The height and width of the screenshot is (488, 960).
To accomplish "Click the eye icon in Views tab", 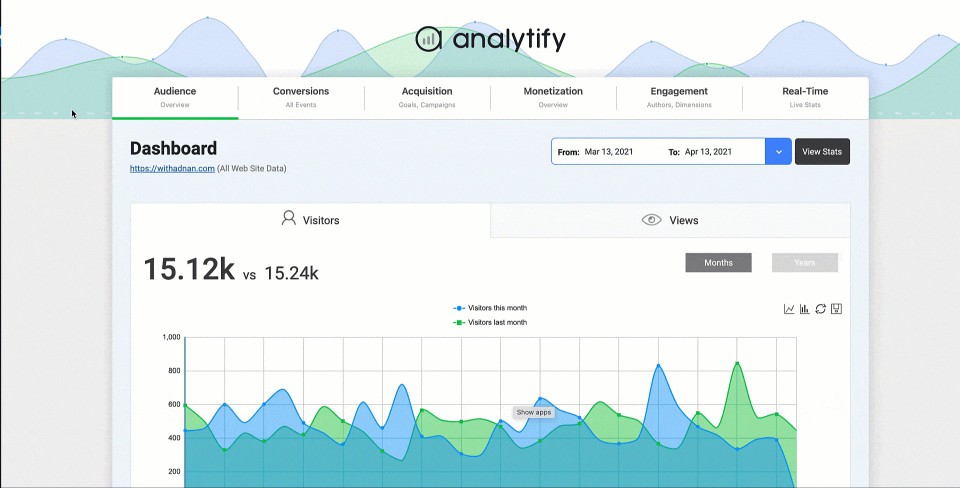I will (651, 220).
